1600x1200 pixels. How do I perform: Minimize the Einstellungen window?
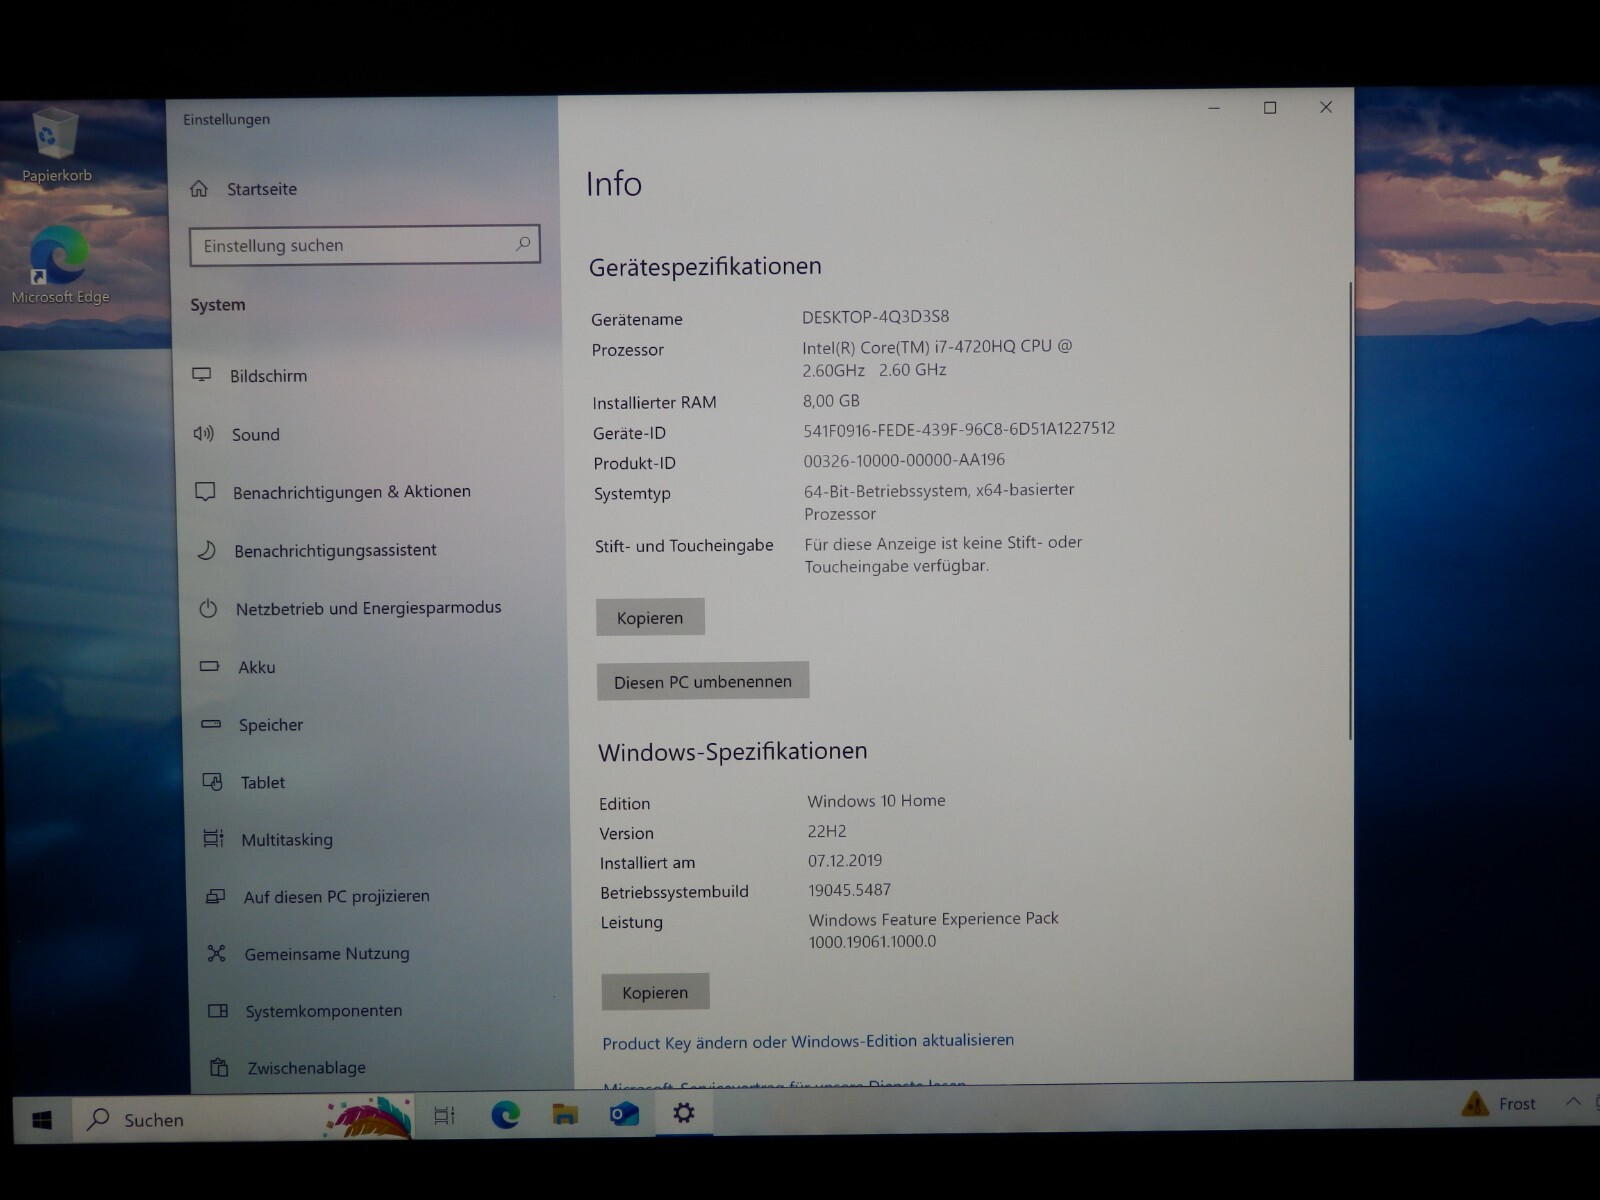pyautogui.click(x=1214, y=108)
